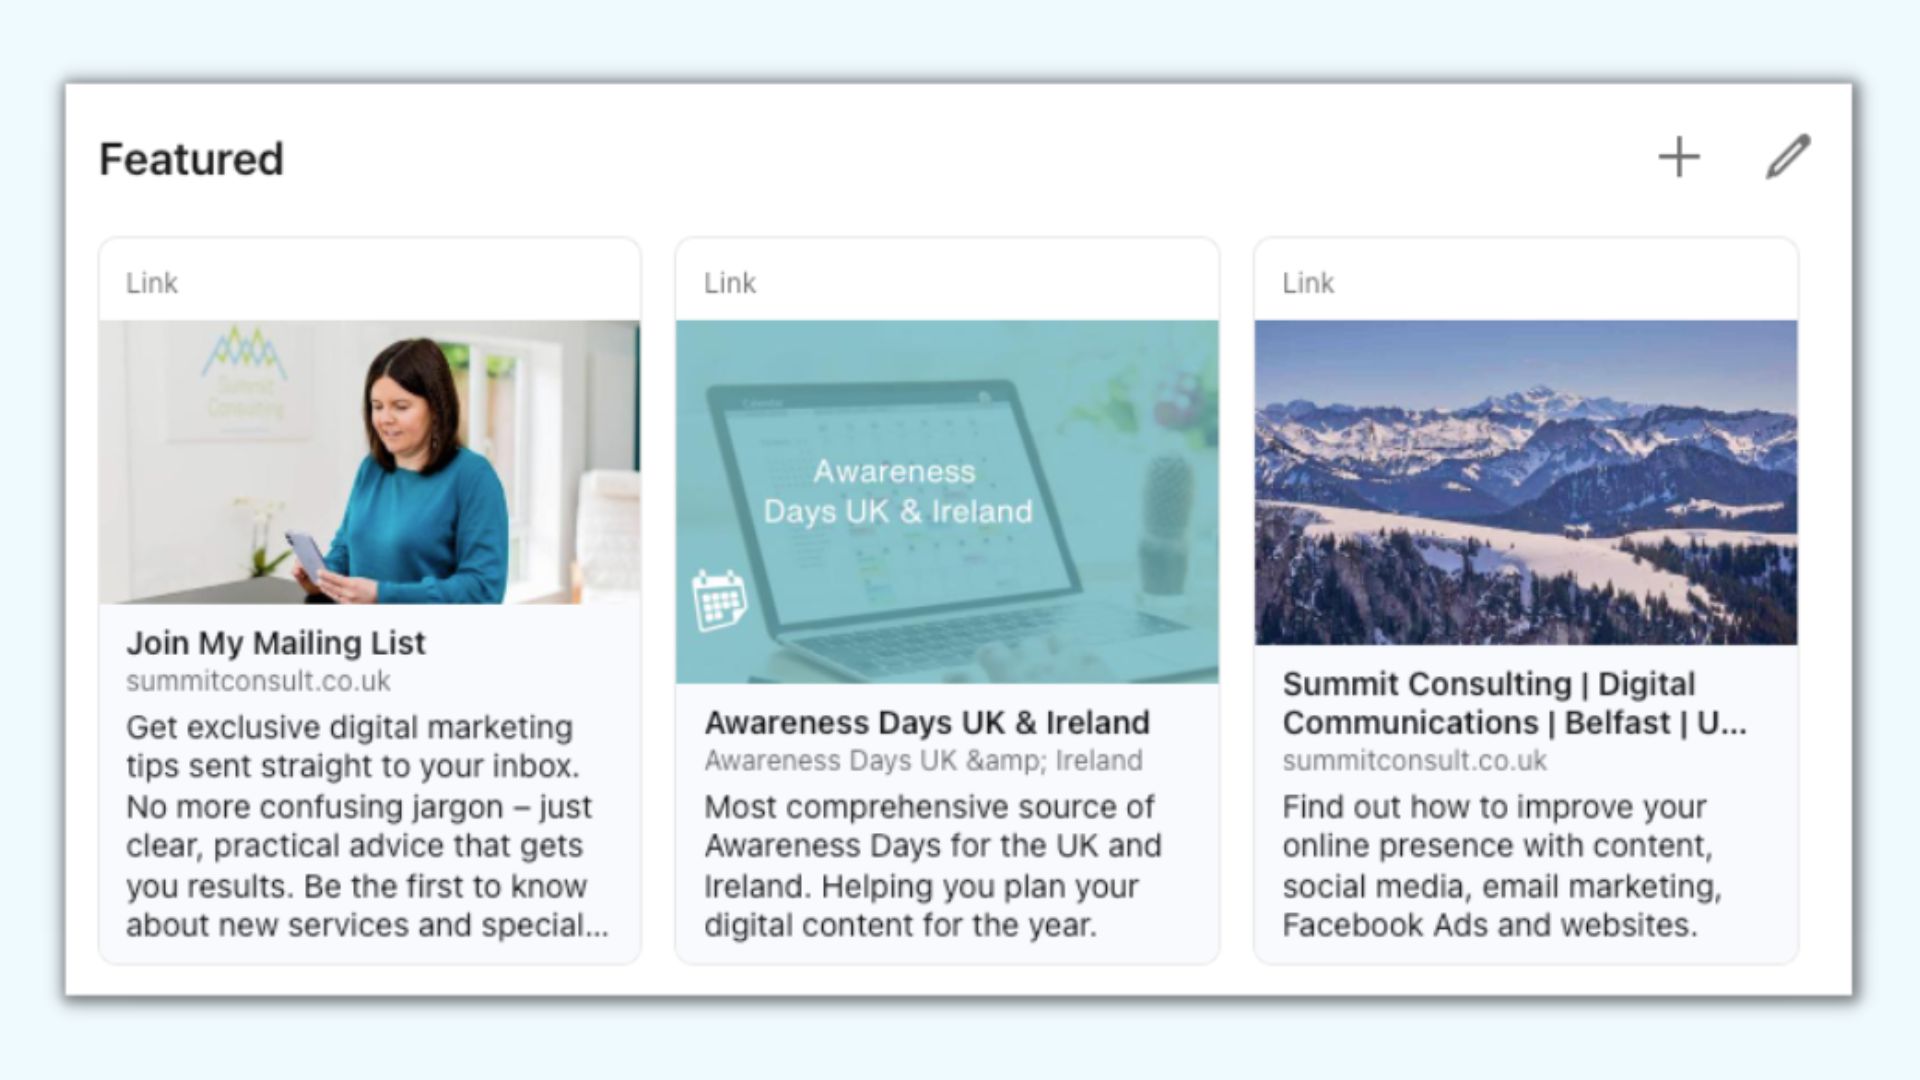Click the Link label on the middle card
Screen dimensions: 1920x1080
tap(730, 283)
